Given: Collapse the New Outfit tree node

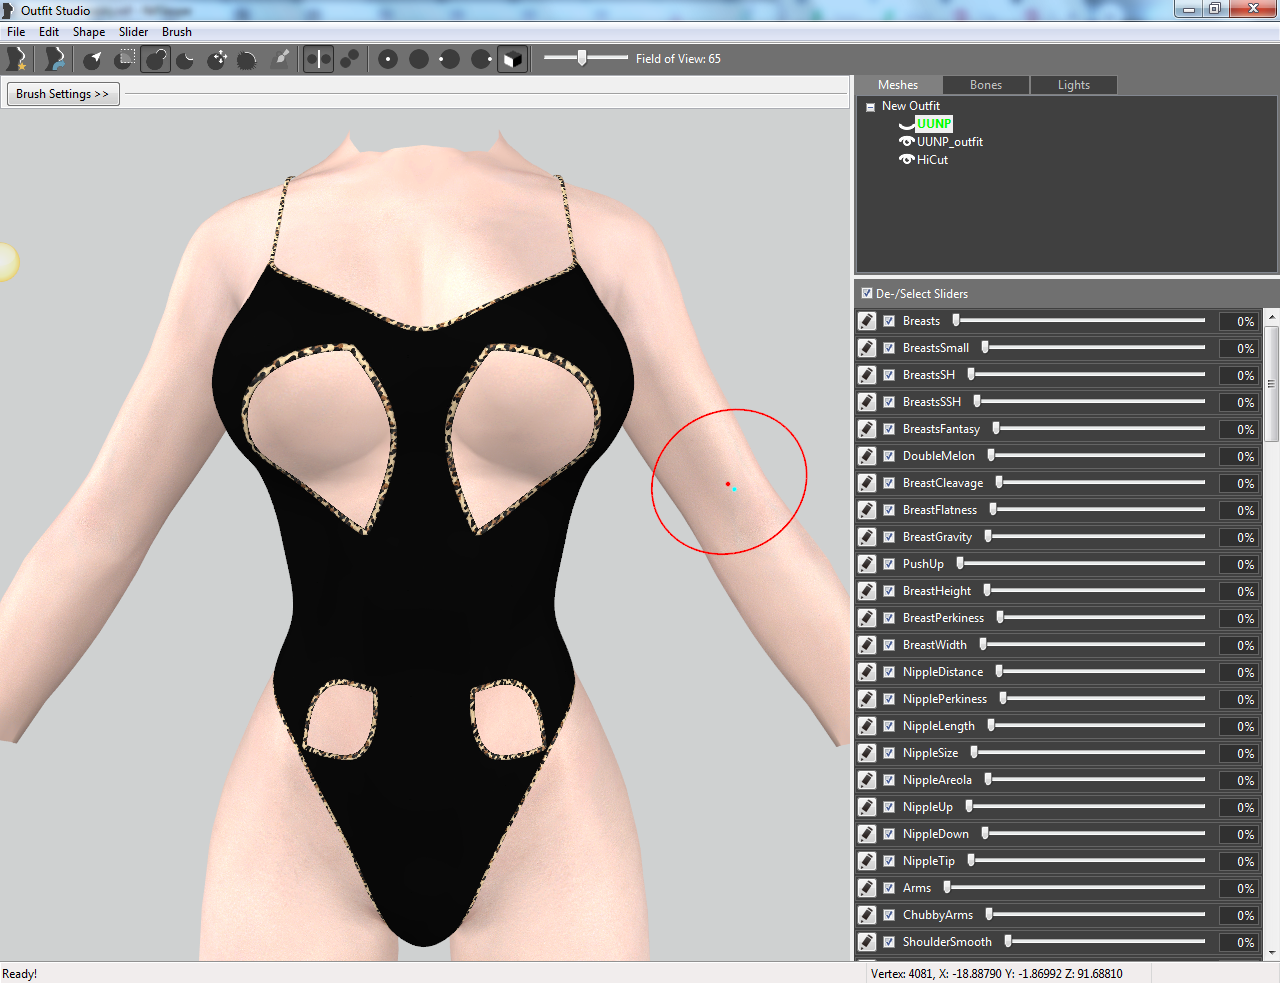Looking at the screenshot, I should point(870,106).
